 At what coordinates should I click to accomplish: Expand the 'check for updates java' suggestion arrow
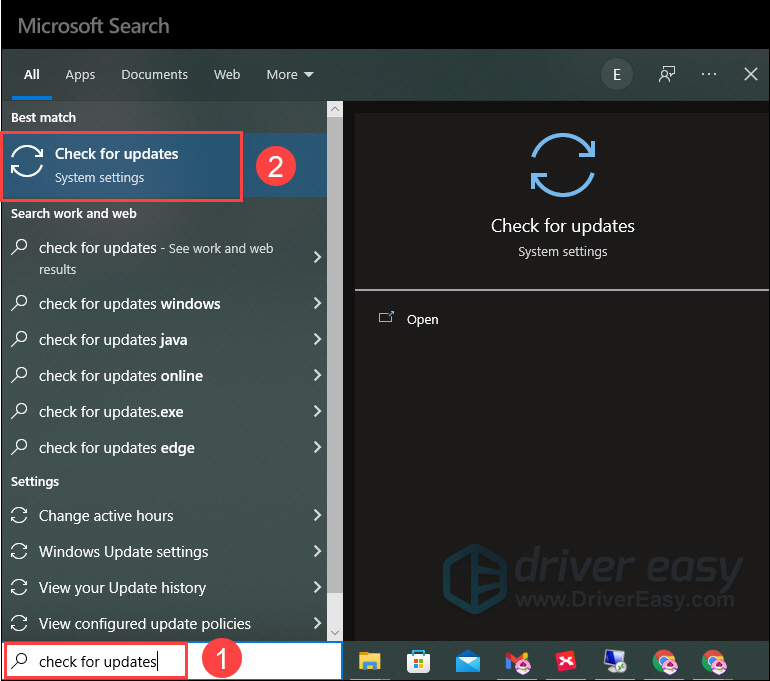point(317,340)
